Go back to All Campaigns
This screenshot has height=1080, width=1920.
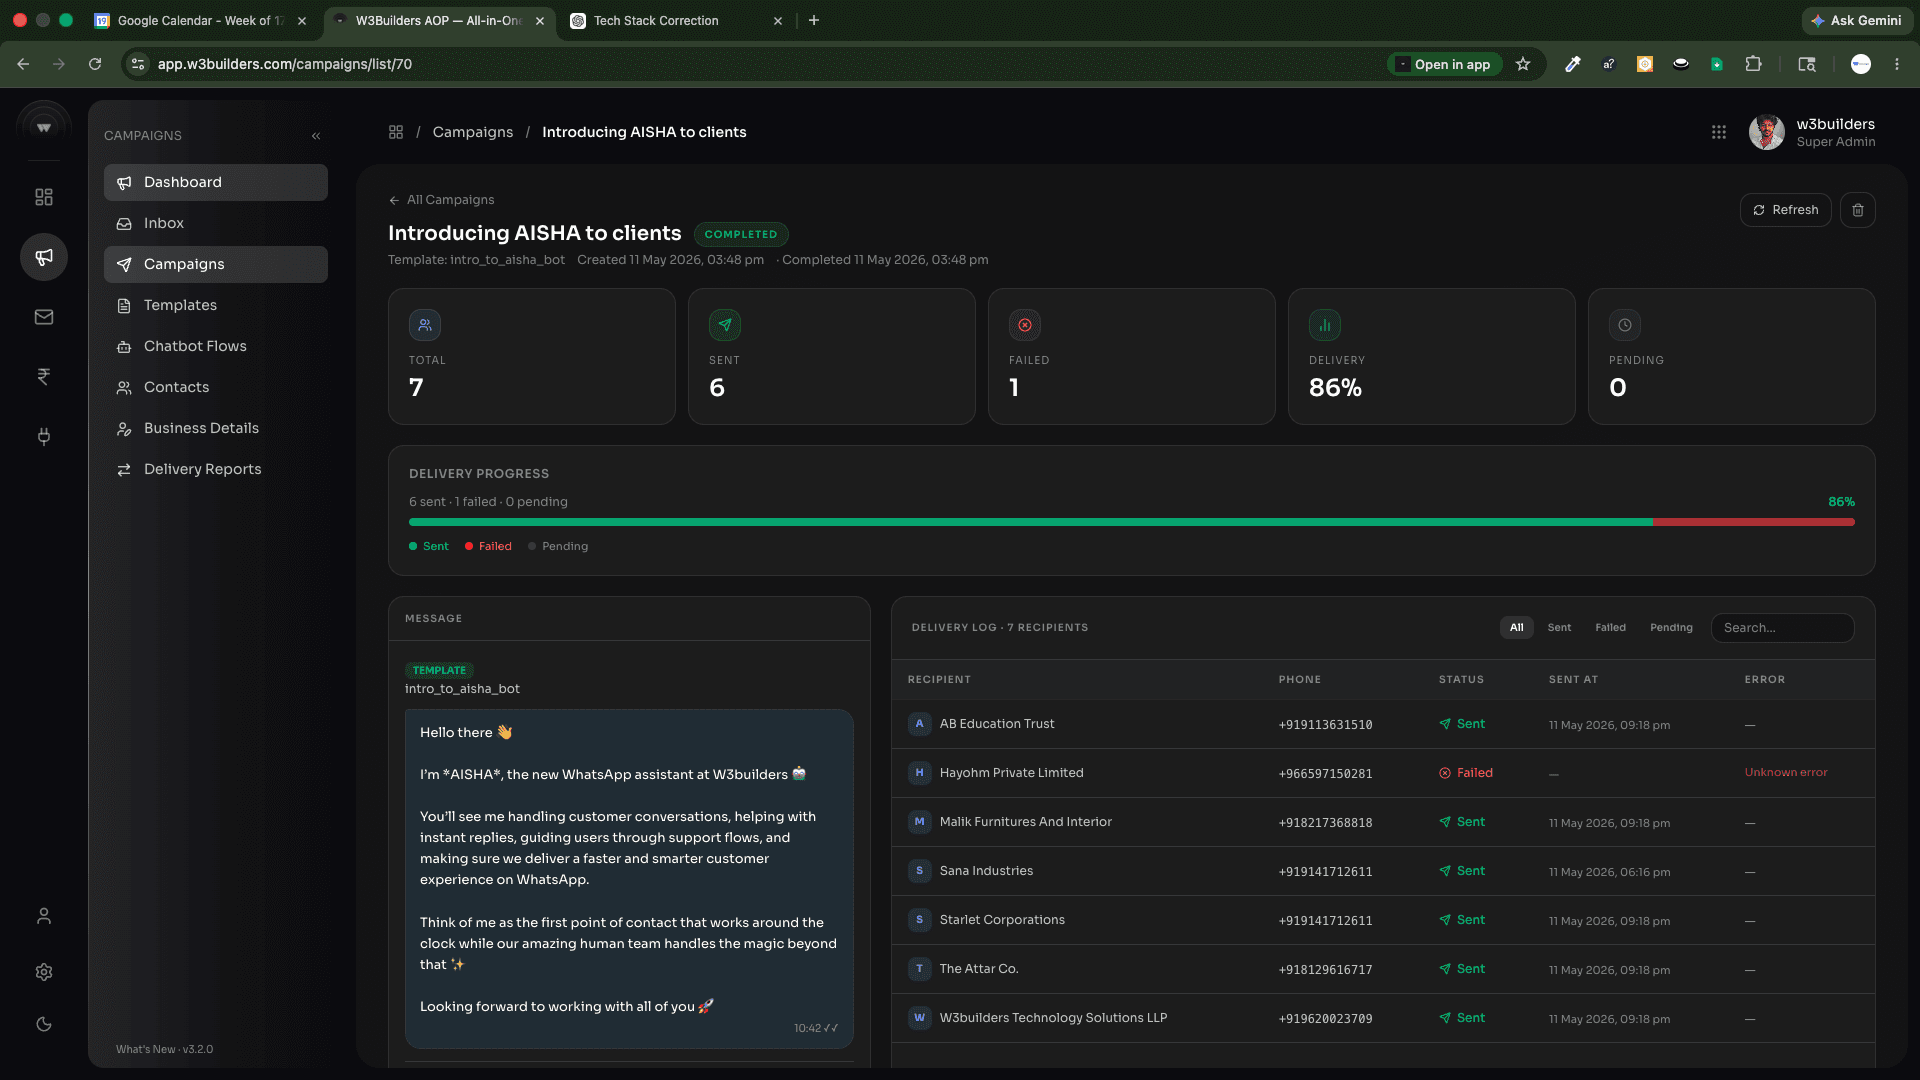coord(442,200)
